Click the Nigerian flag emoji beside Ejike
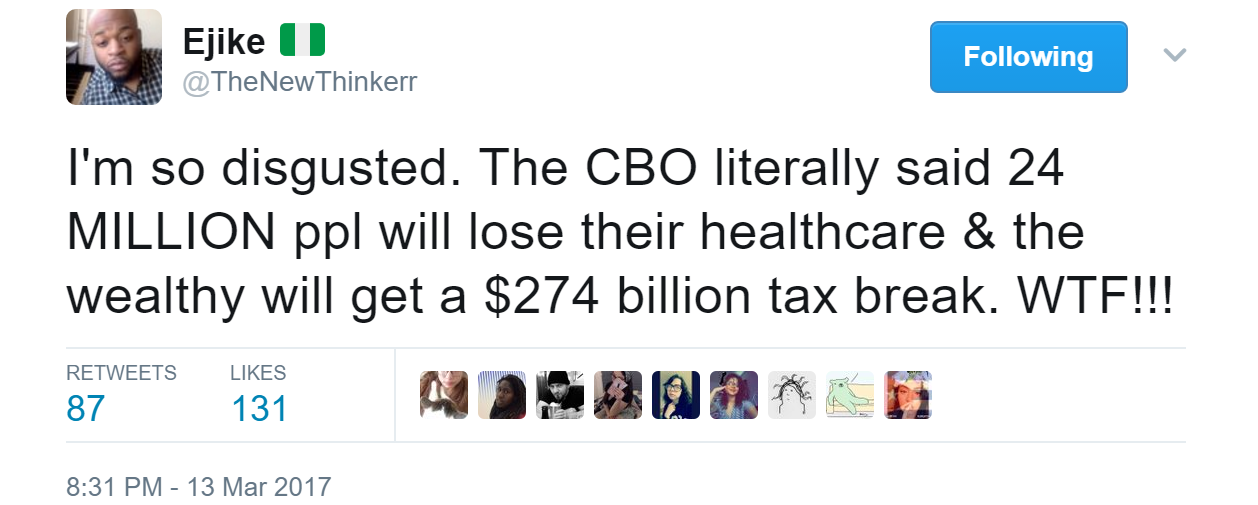1258x505 pixels. (302, 41)
